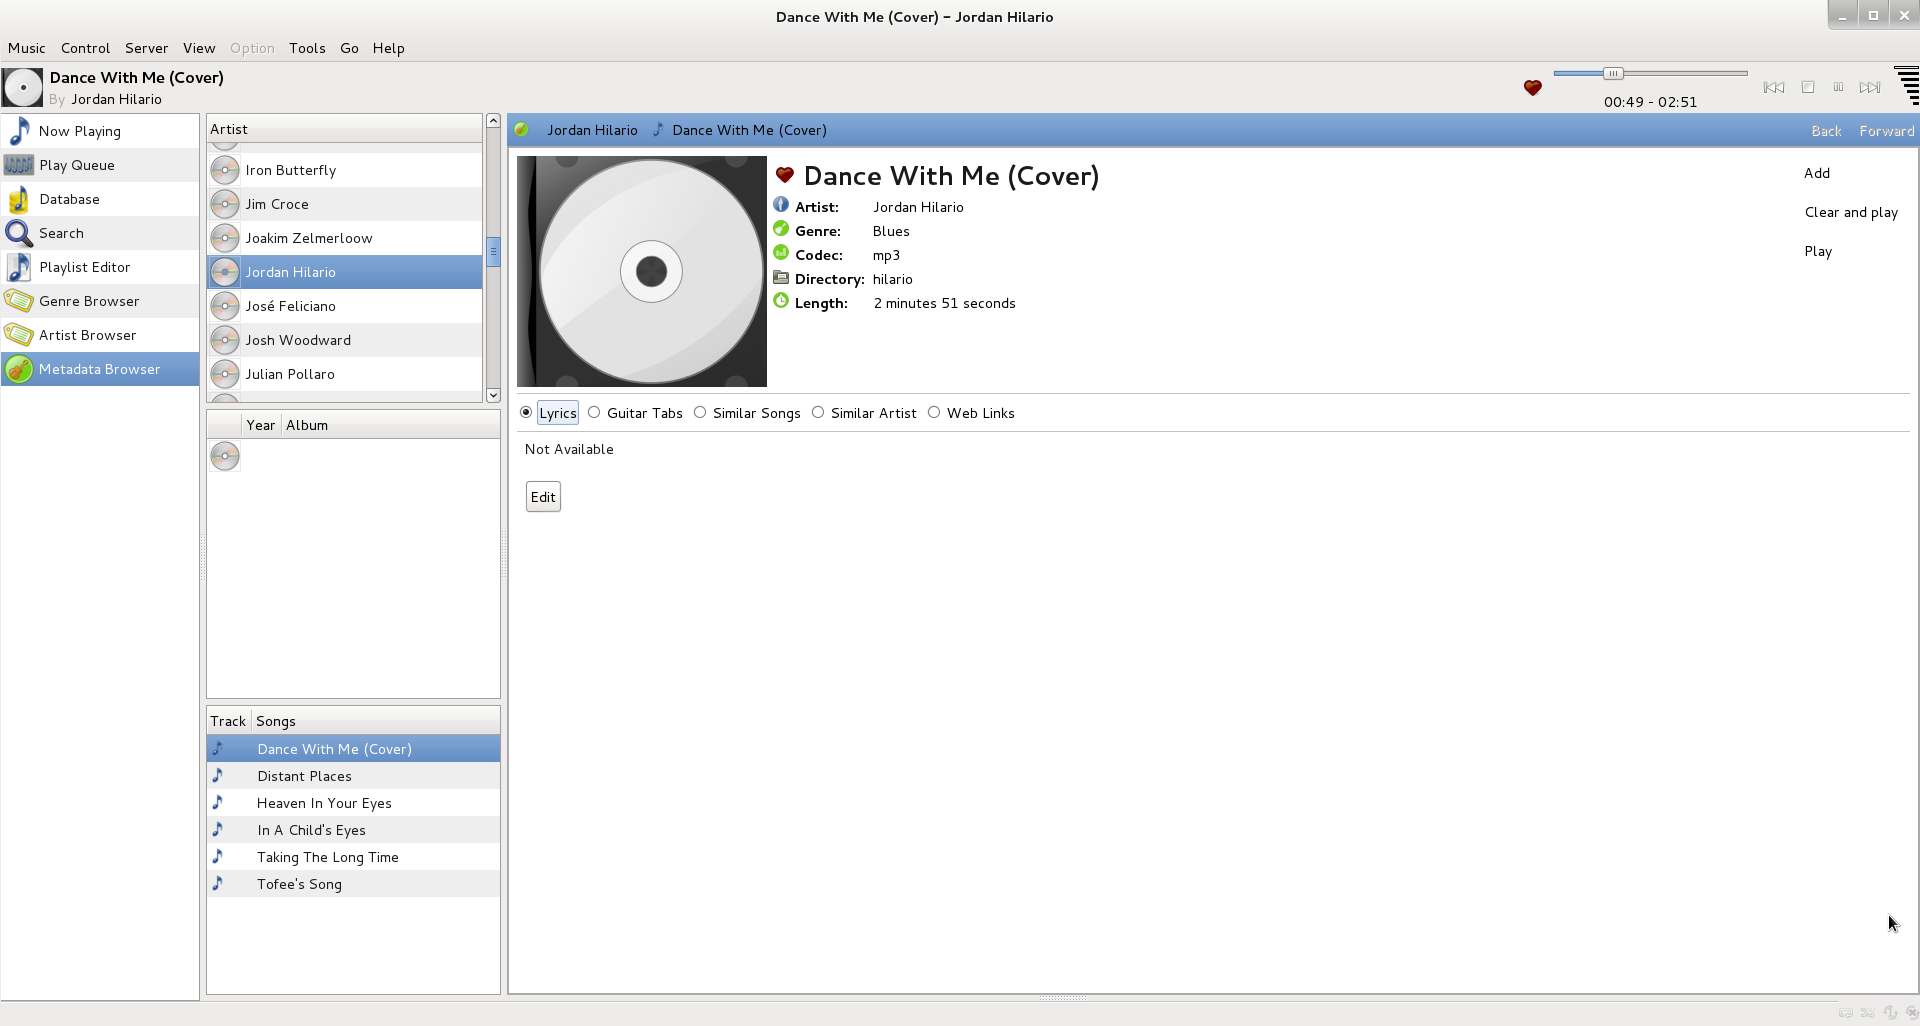
Task: Open the Playlist Editor
Action: [x=85, y=267]
